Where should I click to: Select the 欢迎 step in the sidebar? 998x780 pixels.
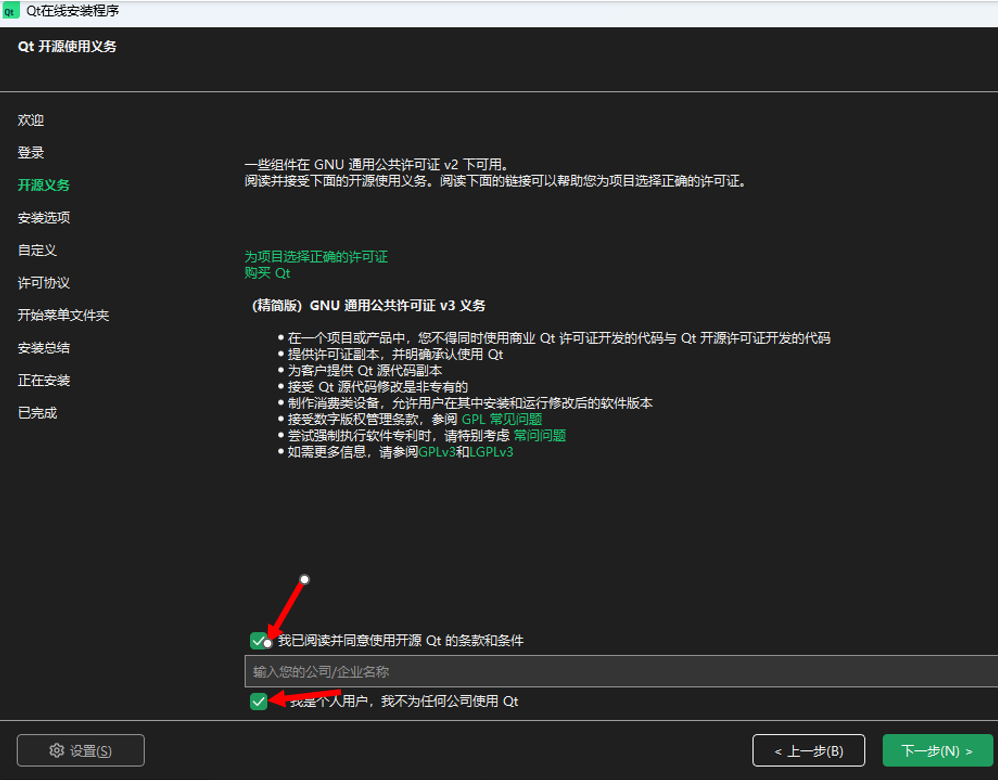click(31, 120)
